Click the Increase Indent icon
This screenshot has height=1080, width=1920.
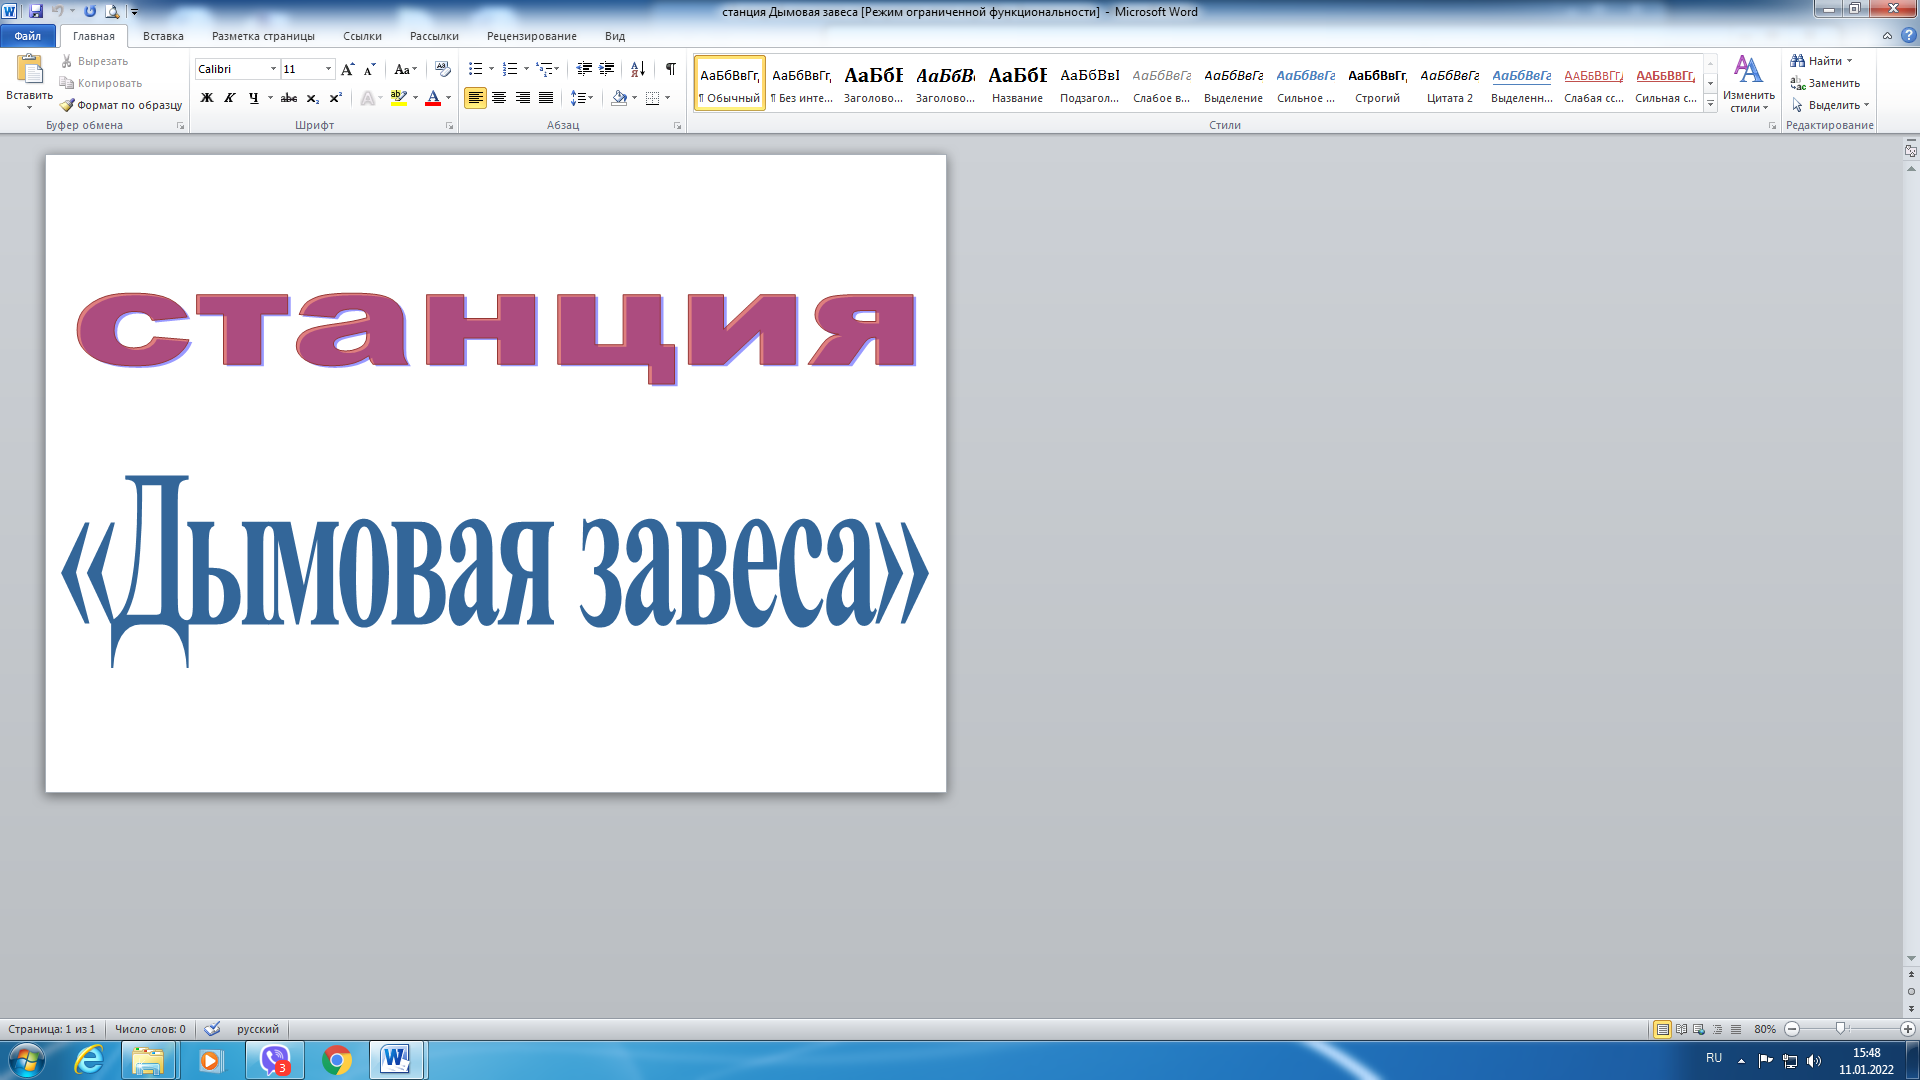pyautogui.click(x=606, y=69)
